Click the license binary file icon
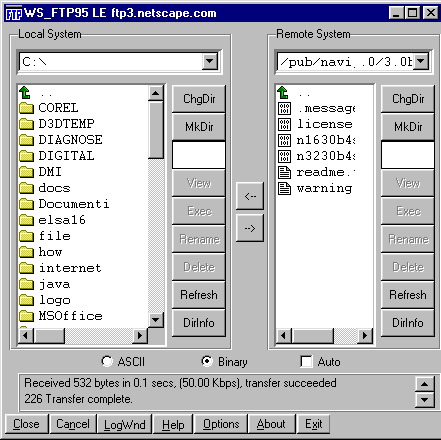Screen dimensions: 441x440 284,124
